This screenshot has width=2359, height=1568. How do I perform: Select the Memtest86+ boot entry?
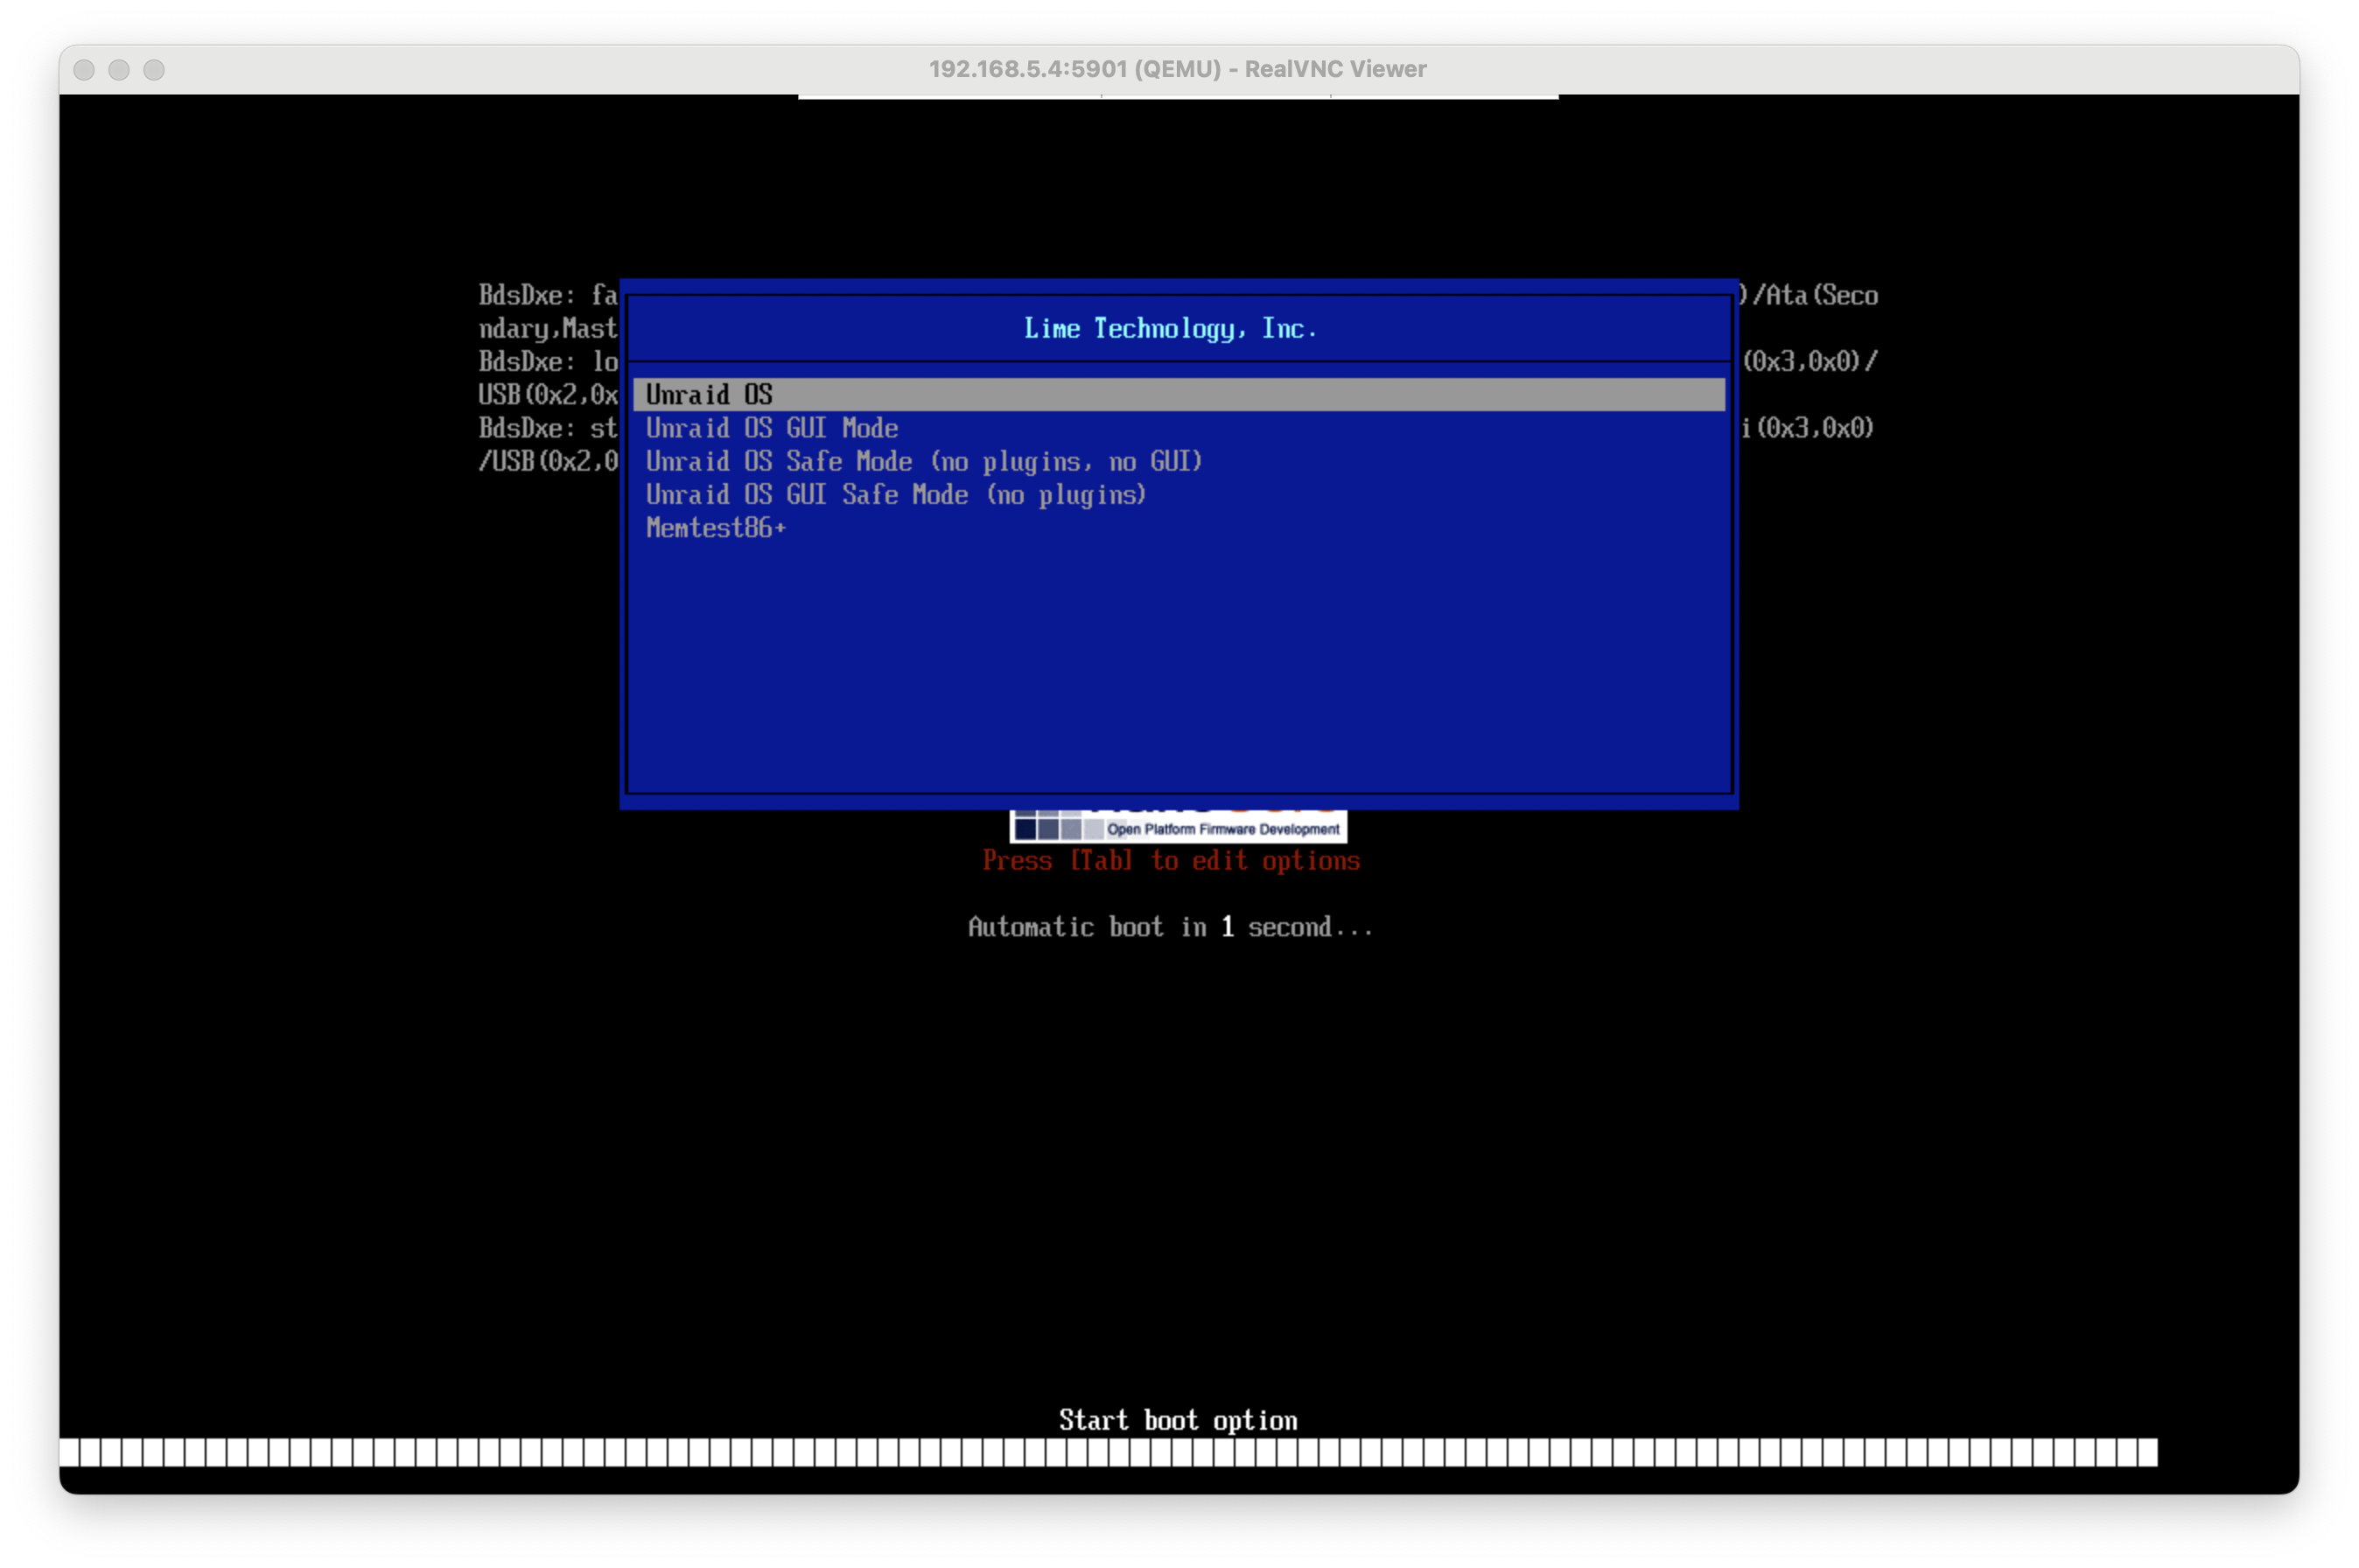click(715, 527)
